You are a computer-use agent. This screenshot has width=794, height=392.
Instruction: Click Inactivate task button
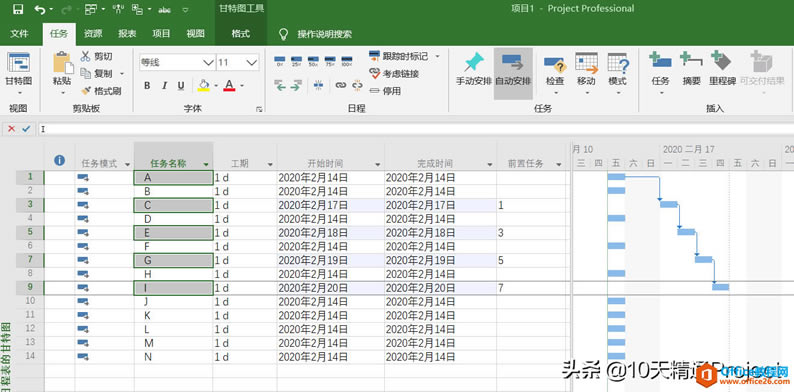[x=385, y=91]
